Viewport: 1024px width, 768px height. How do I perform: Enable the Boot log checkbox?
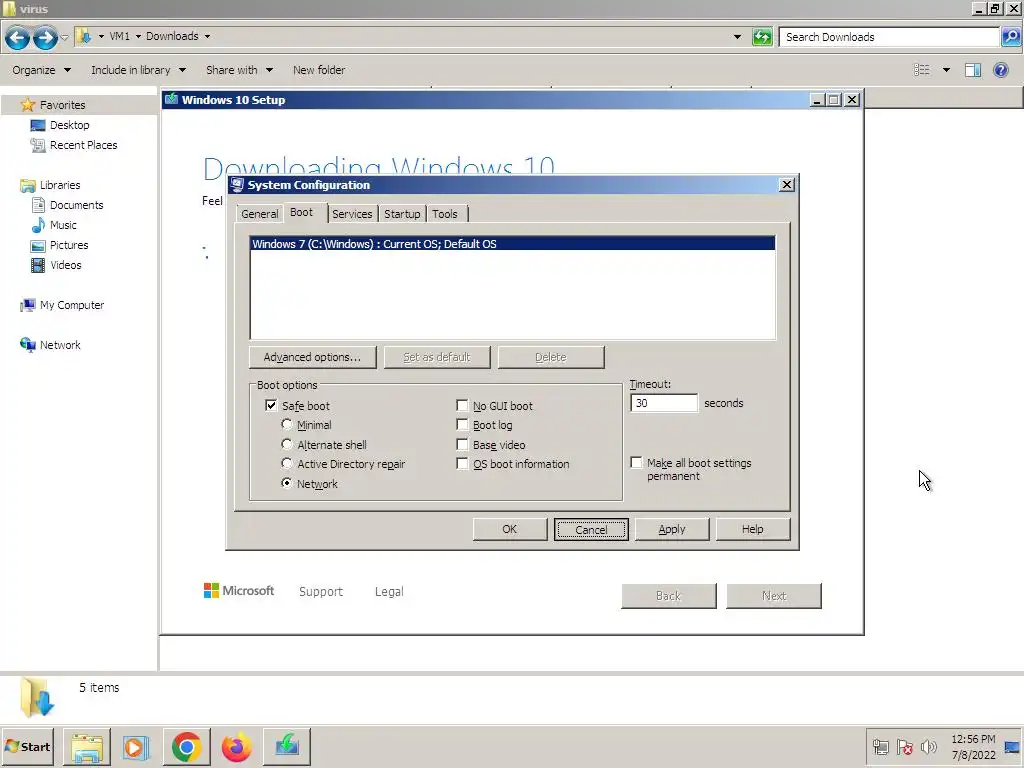462,425
